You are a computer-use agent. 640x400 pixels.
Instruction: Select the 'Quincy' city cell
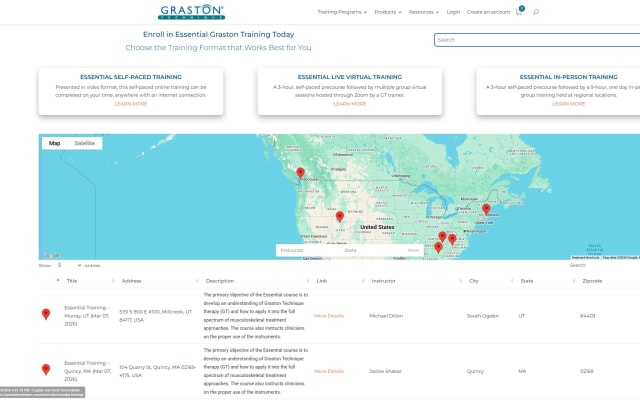[475, 371]
